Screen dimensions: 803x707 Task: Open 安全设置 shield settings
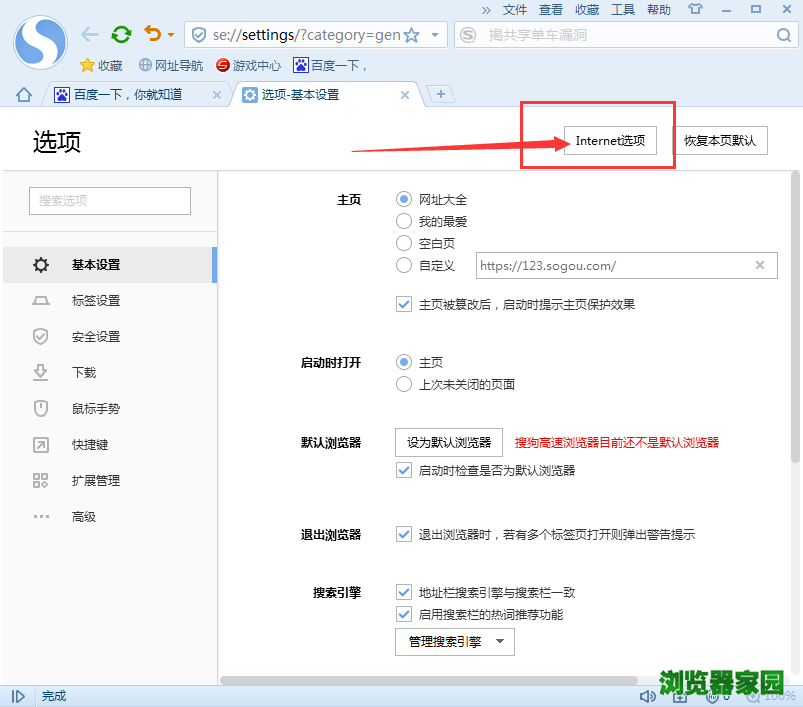[x=95, y=336]
